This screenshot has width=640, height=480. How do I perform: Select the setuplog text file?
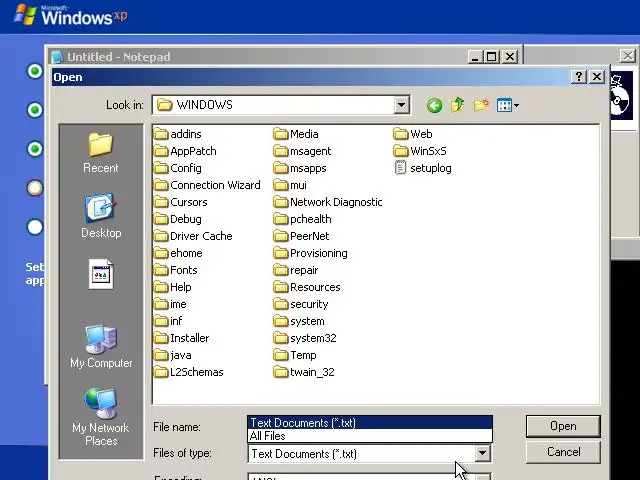coord(423,168)
